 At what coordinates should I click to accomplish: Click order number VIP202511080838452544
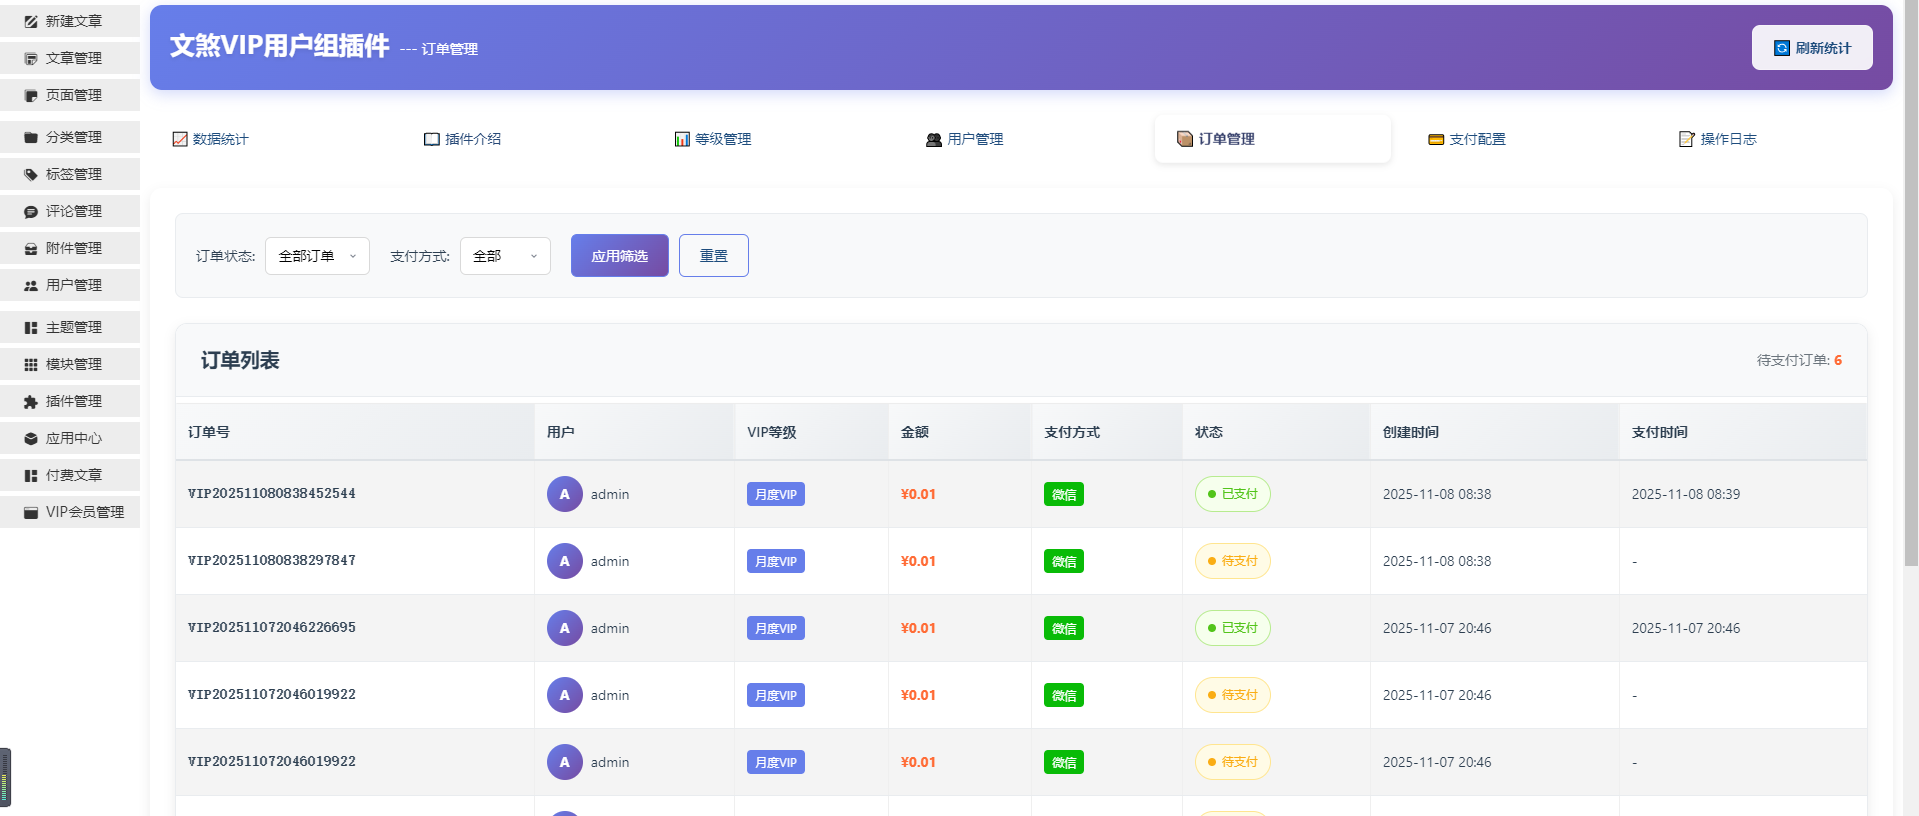(272, 494)
